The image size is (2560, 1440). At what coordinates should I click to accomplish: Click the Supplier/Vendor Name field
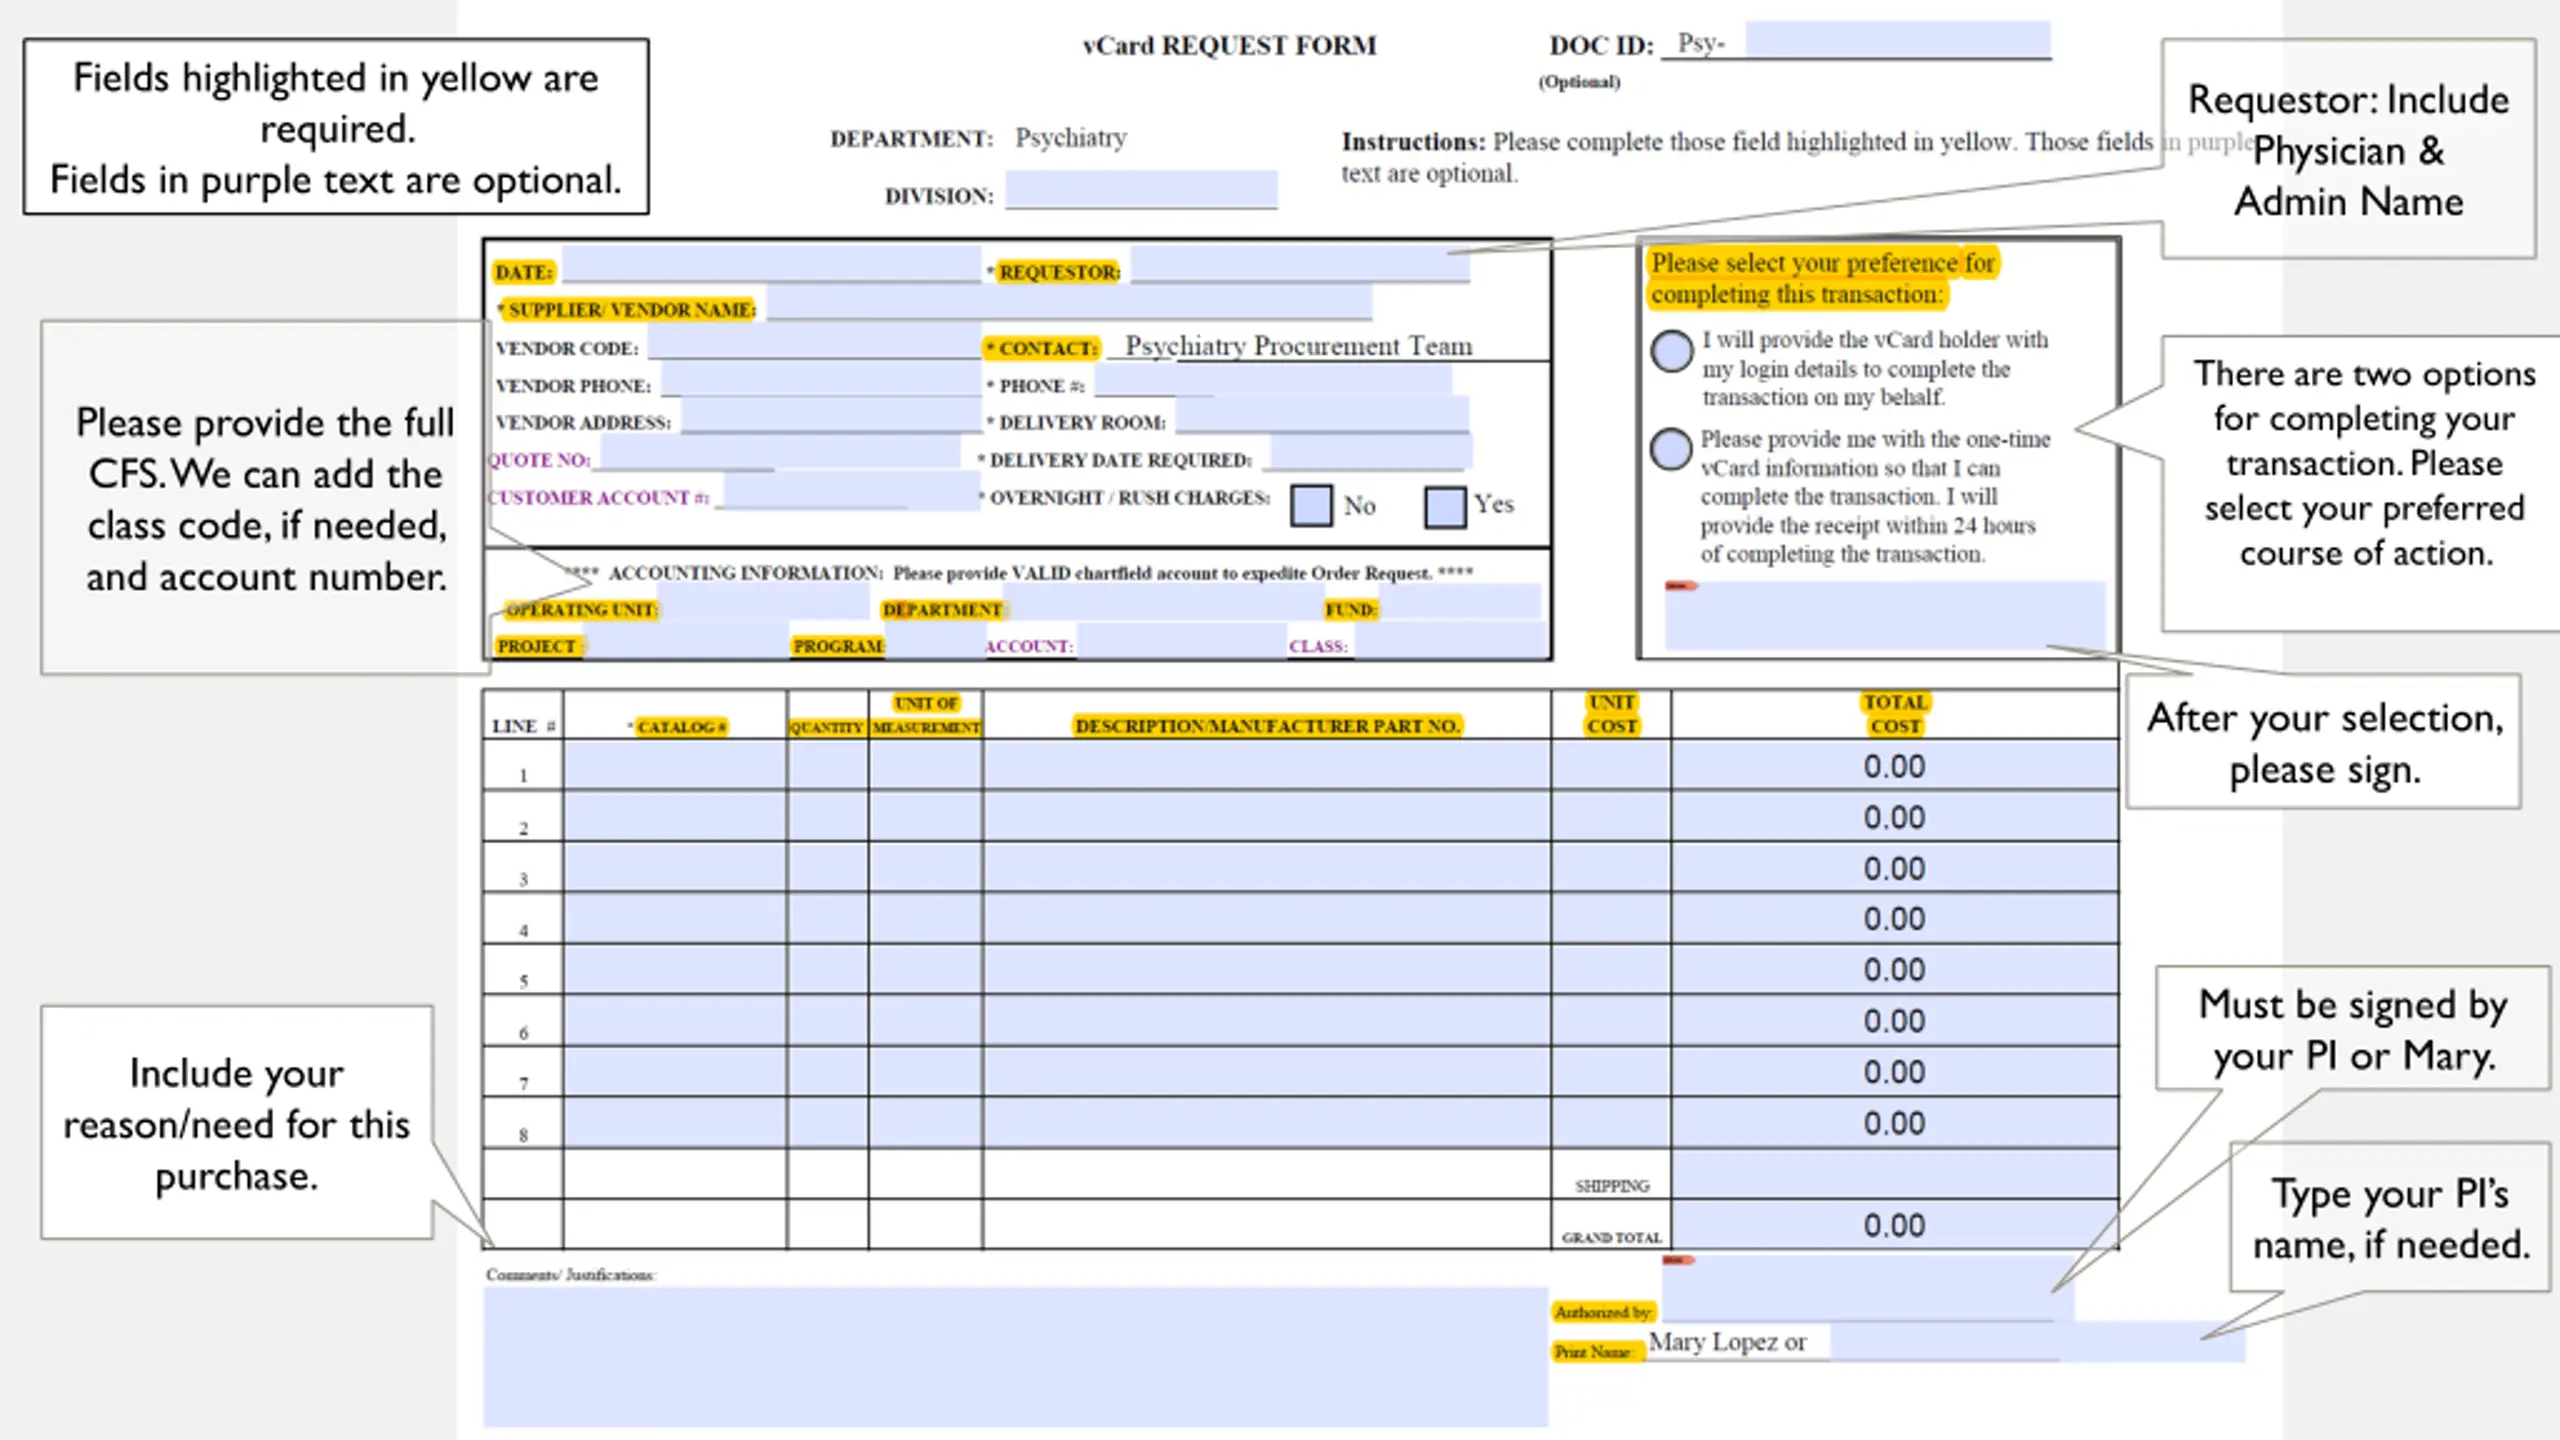click(1069, 303)
